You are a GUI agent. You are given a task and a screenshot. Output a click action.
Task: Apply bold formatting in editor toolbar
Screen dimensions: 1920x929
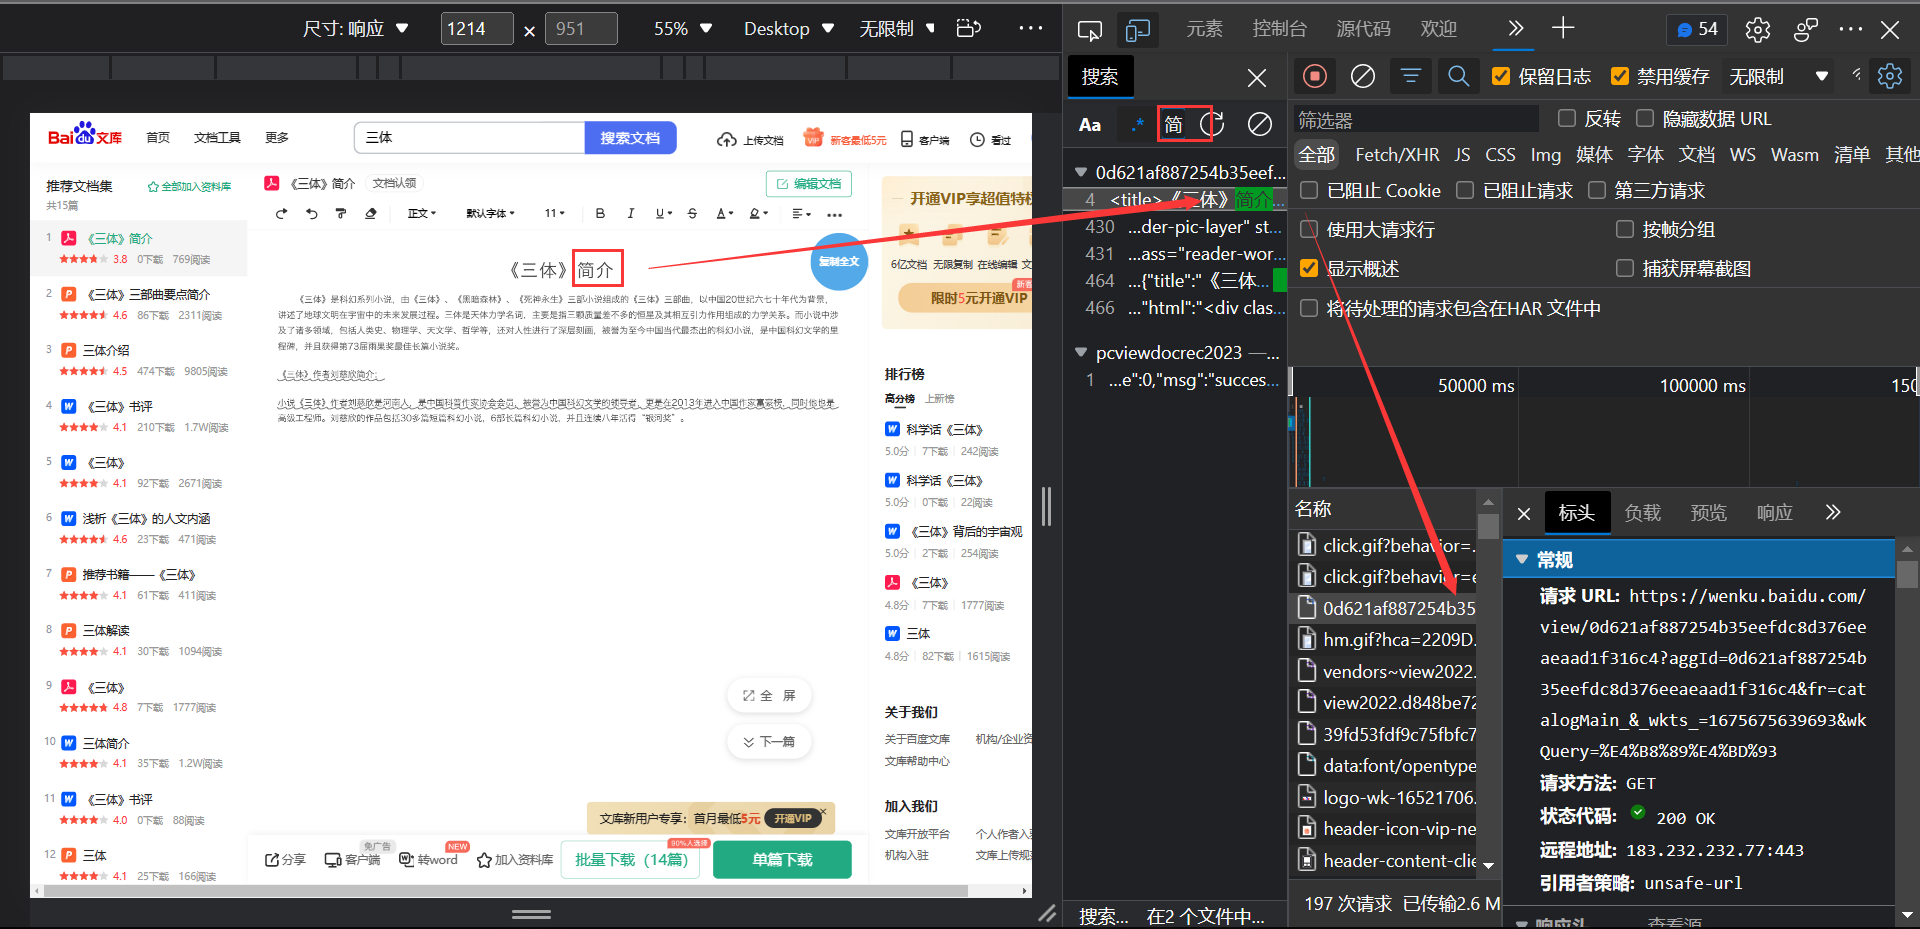(x=600, y=213)
